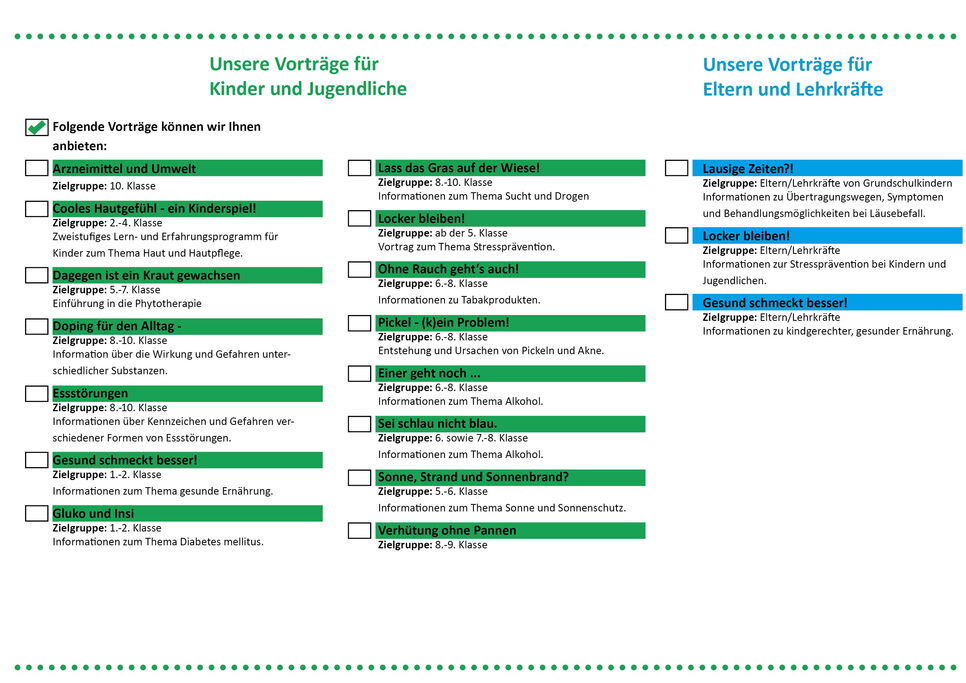This screenshot has height=683, width=966.
Task: Tick the Pickel - (k)ein Problem! checkbox
Action: point(360,323)
